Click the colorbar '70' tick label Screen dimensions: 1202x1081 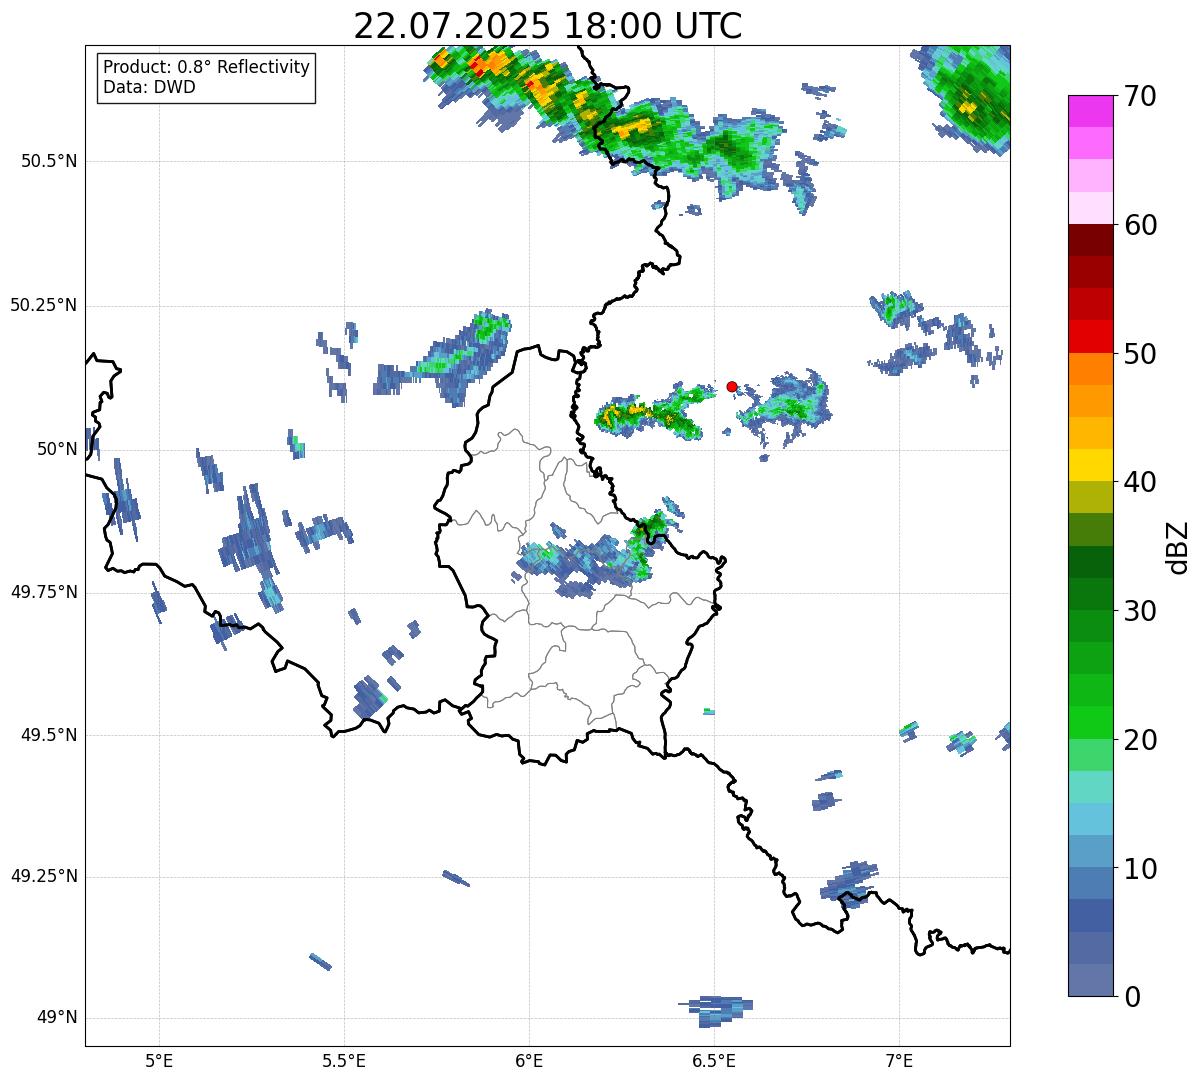click(1140, 96)
